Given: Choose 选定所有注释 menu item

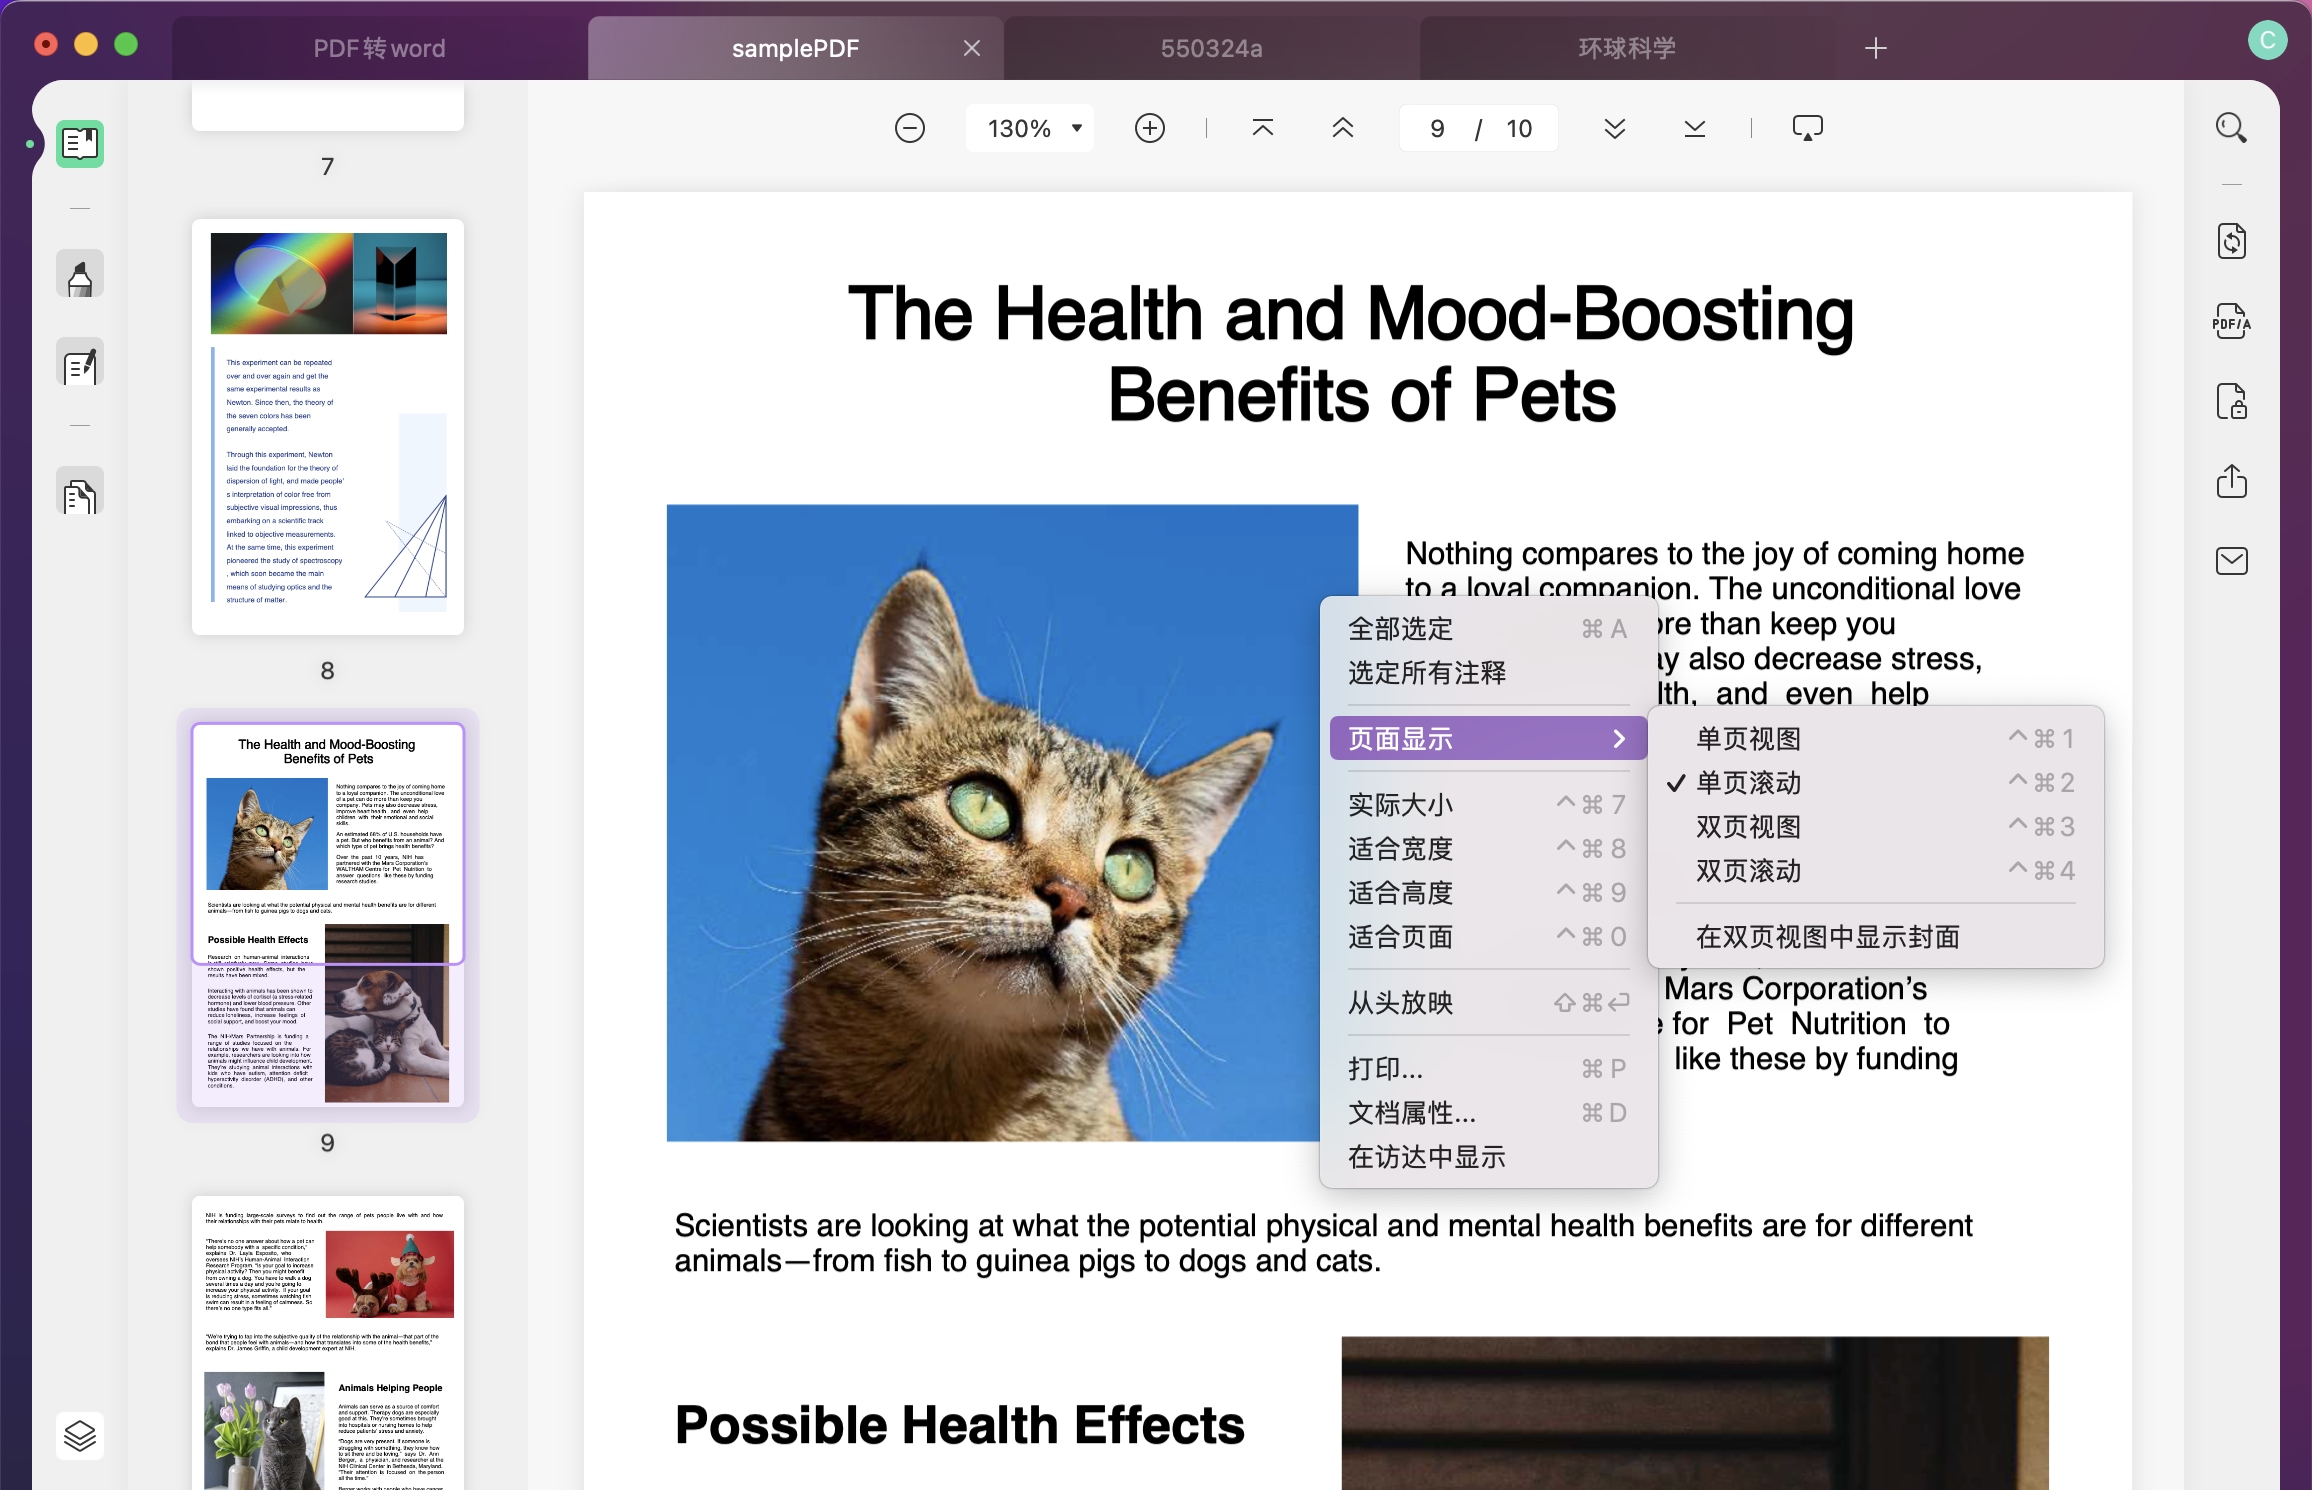Looking at the screenshot, I should point(1488,672).
